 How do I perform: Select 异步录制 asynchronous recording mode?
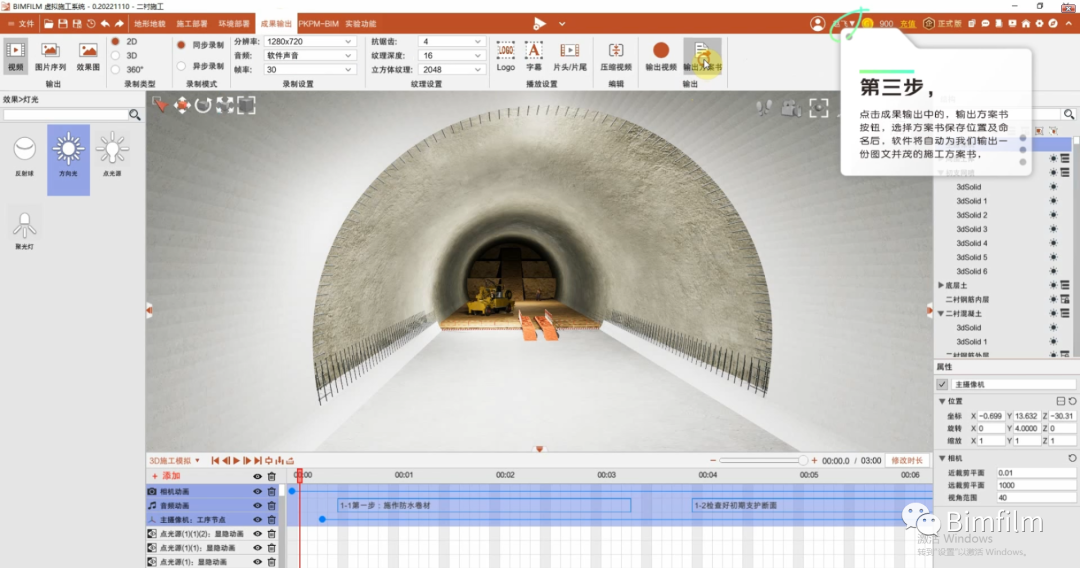click(x=181, y=66)
